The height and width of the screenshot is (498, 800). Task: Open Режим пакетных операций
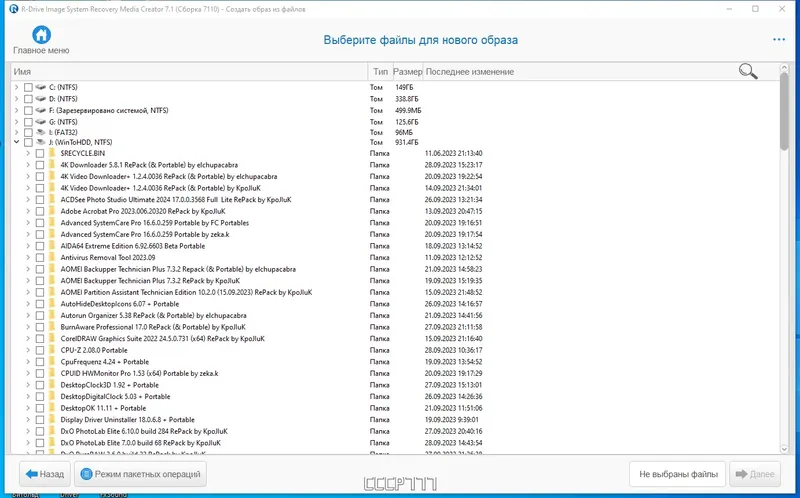coord(140,474)
